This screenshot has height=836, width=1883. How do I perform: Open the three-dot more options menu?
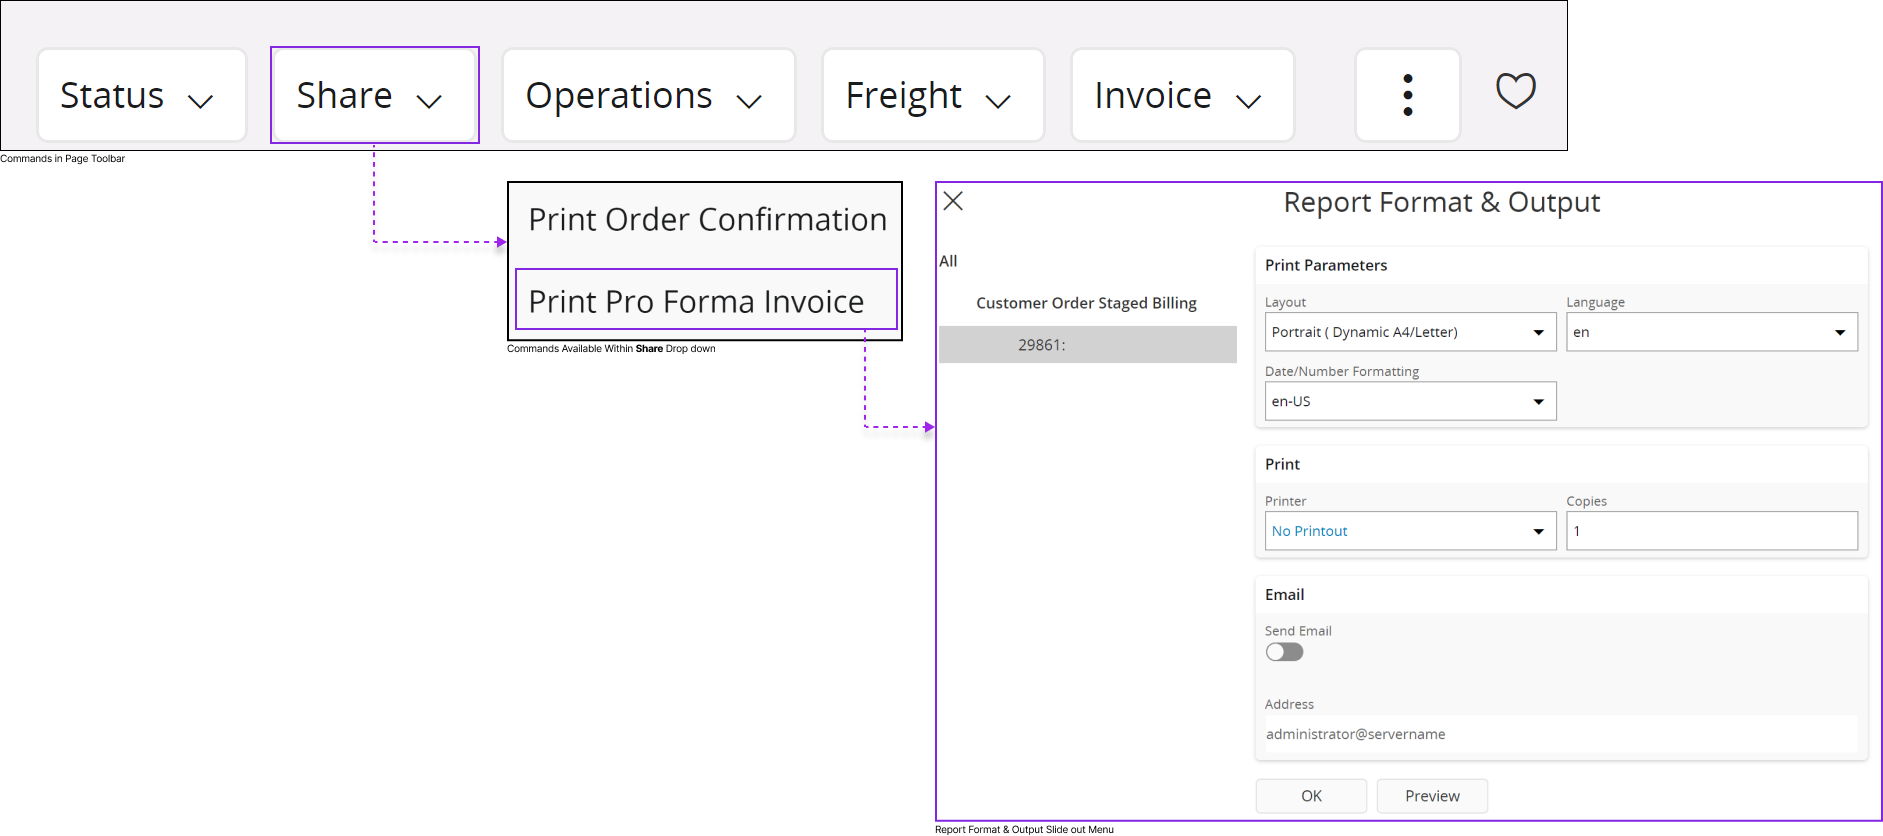[1407, 95]
